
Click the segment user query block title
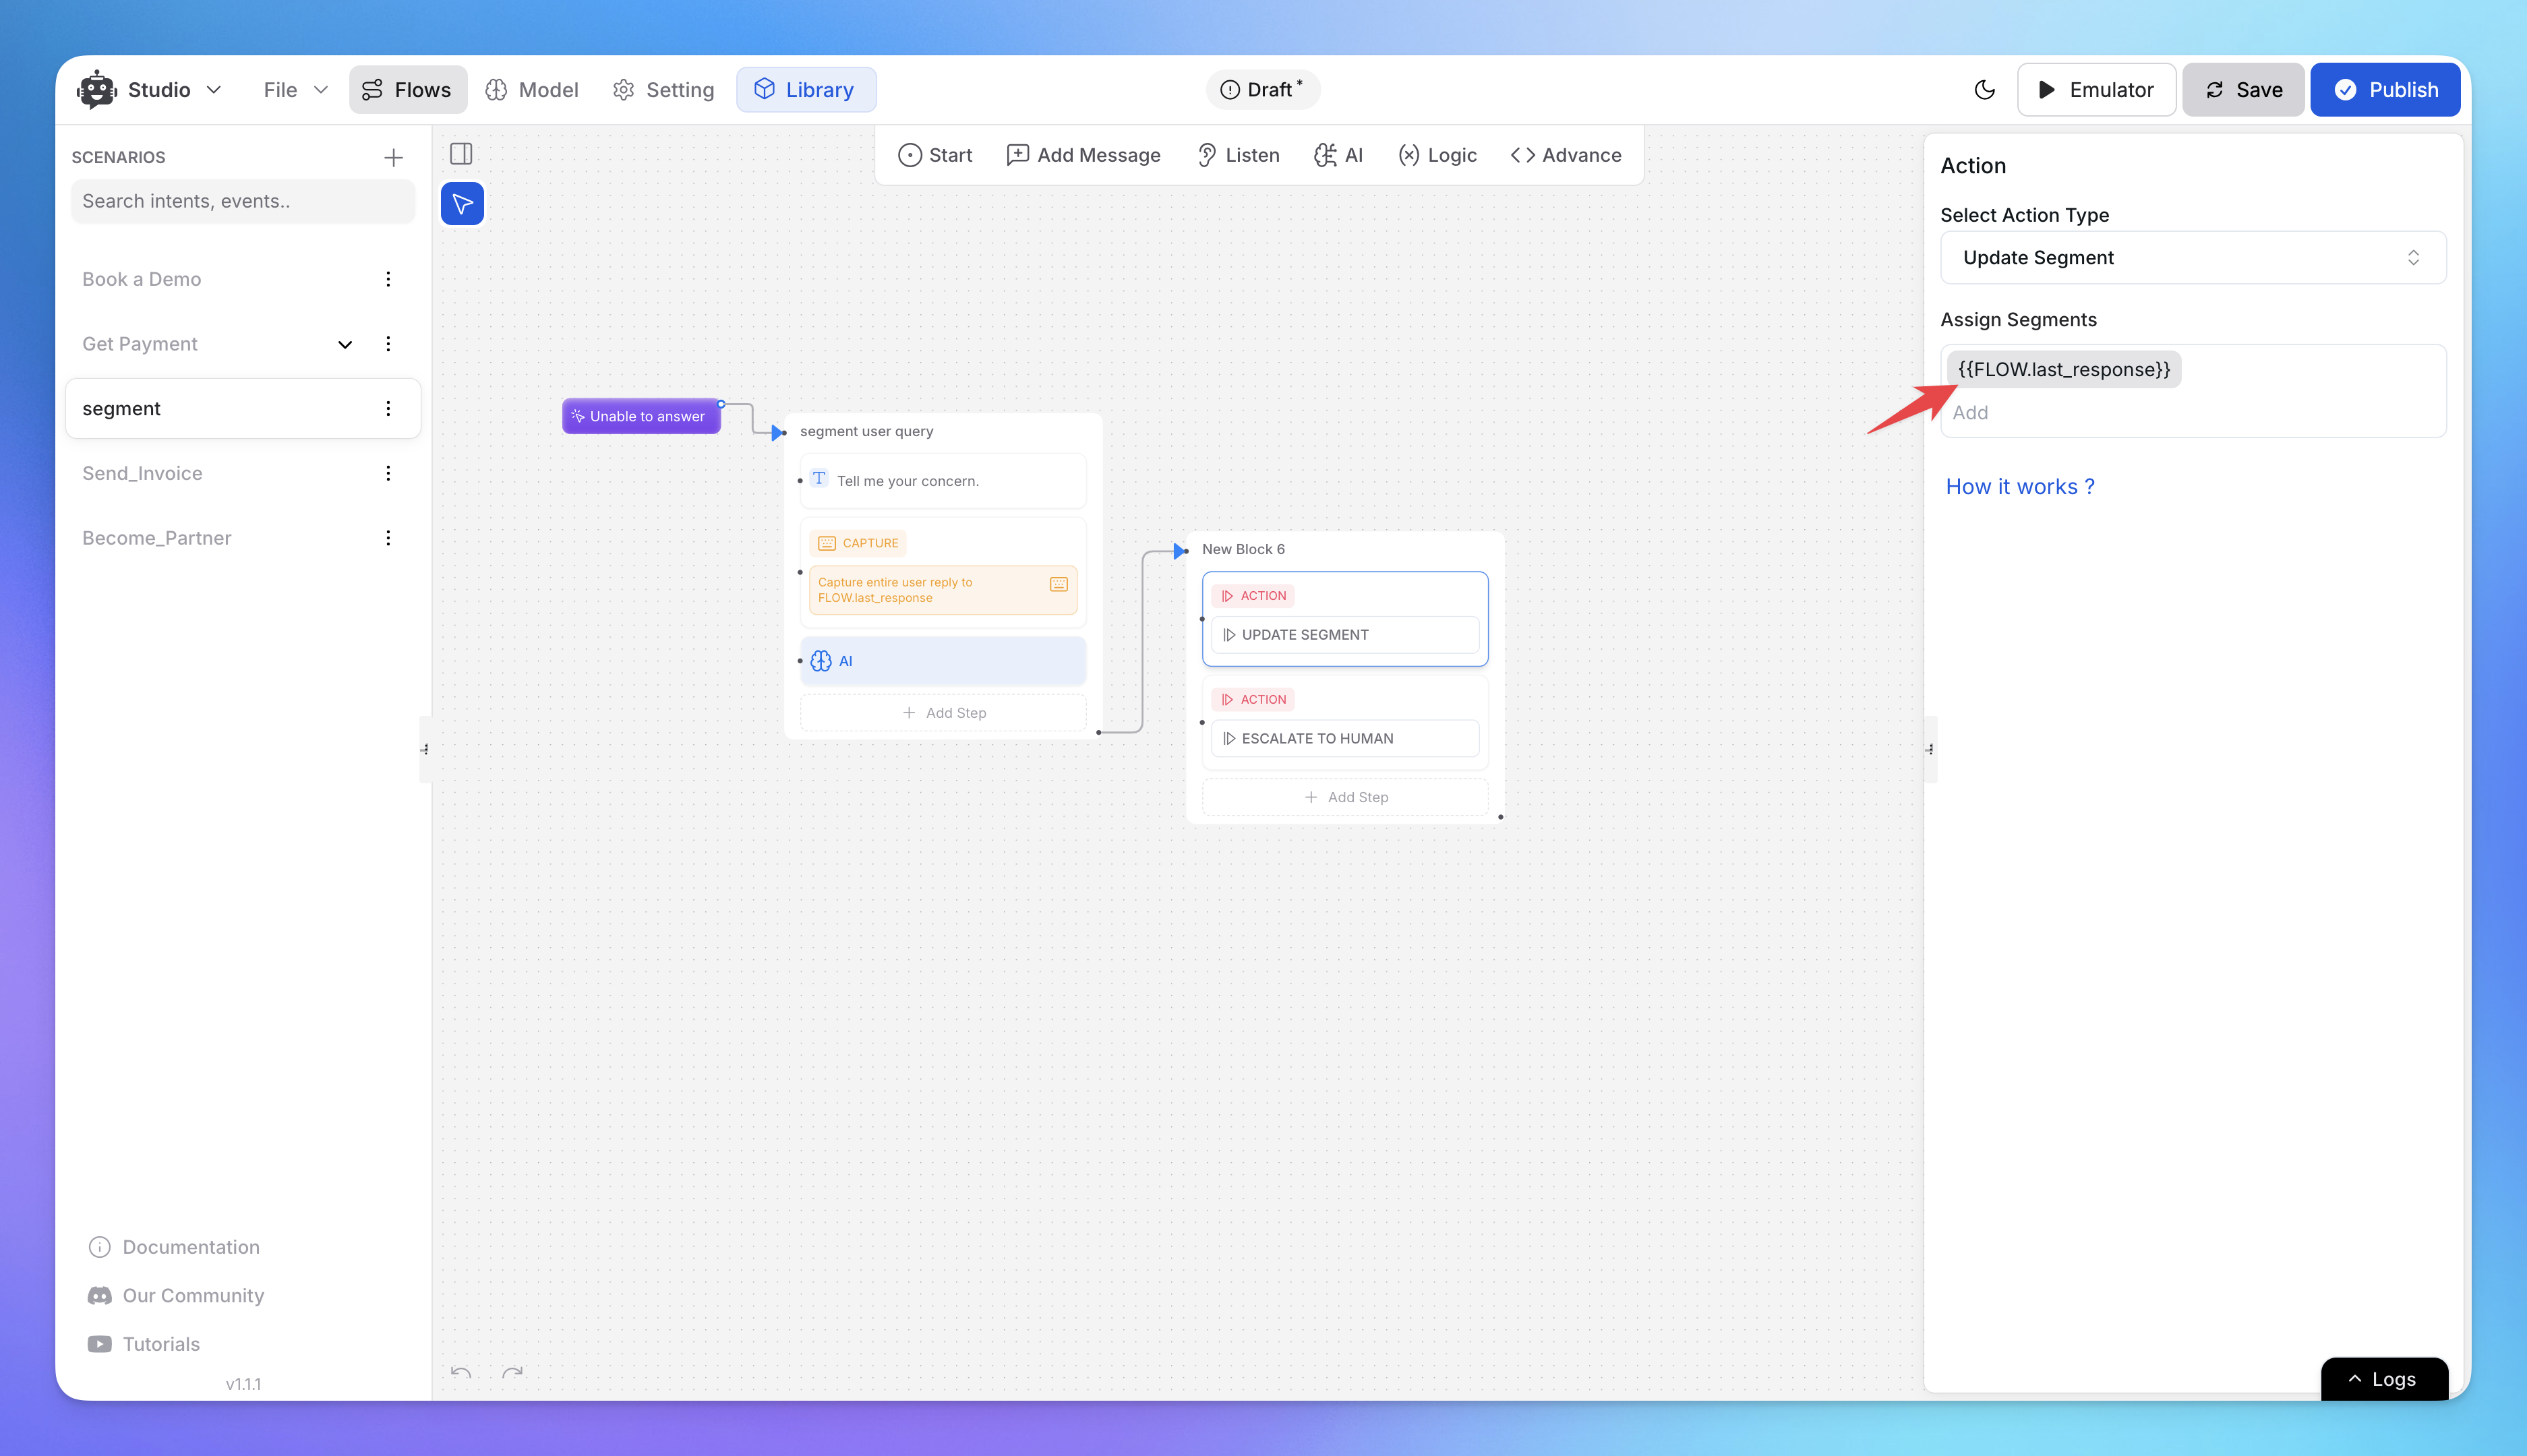(x=866, y=431)
